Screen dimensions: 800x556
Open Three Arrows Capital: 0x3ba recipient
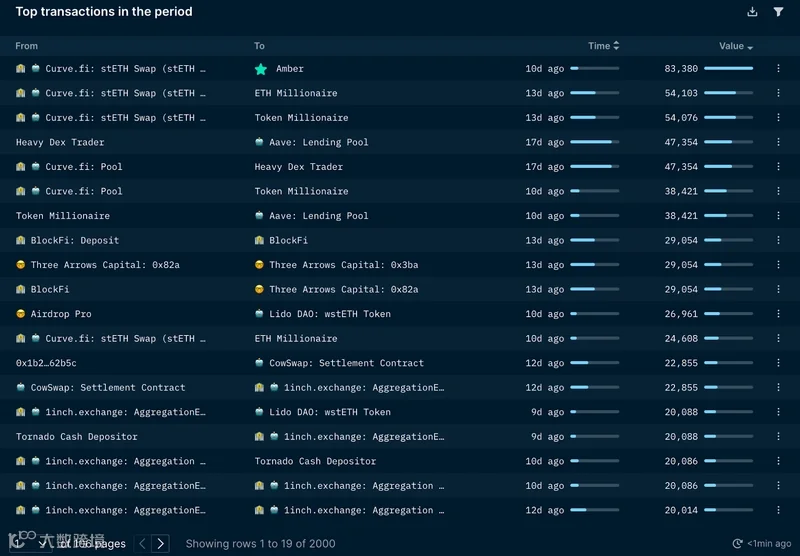(x=343, y=265)
